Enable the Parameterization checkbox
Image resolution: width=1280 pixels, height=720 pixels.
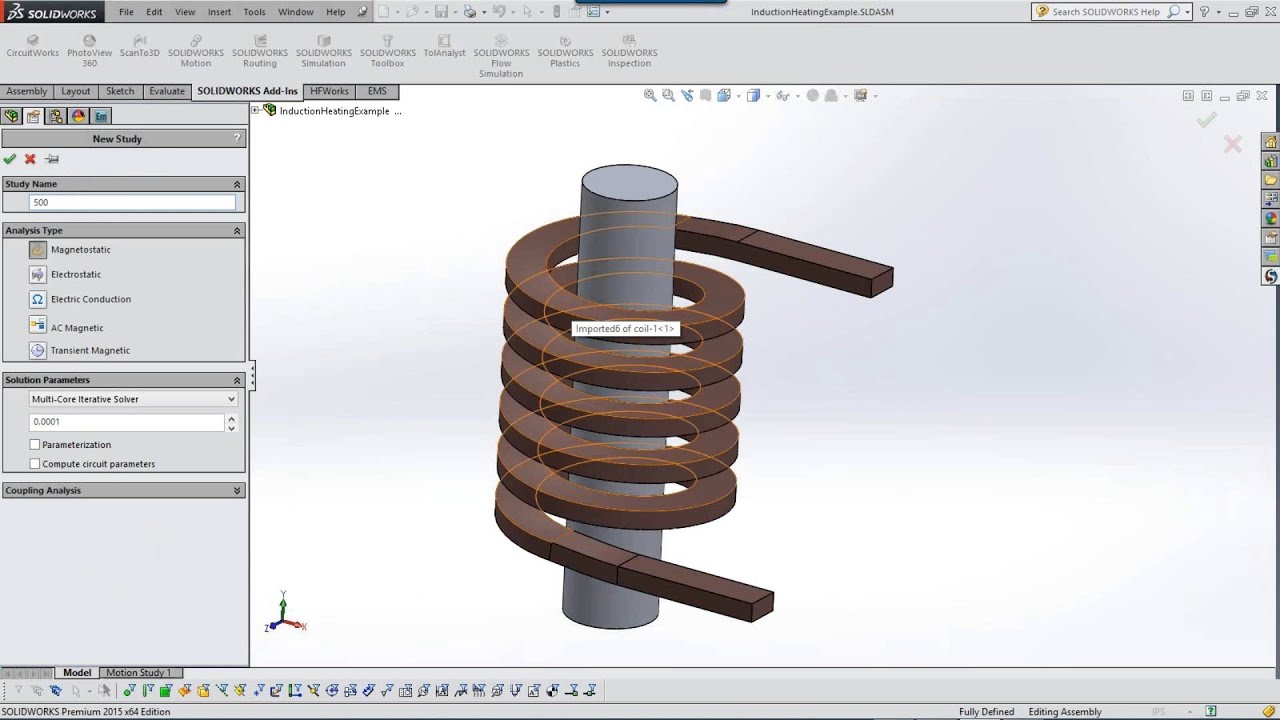[x=35, y=444]
